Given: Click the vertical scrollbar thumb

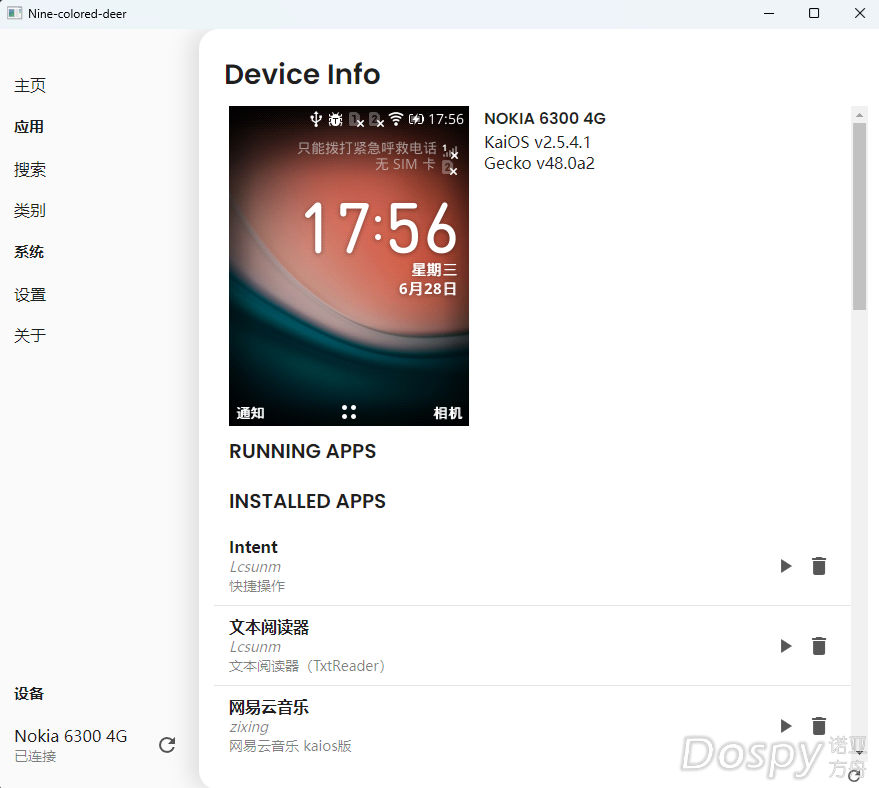Looking at the screenshot, I should coord(859,216).
